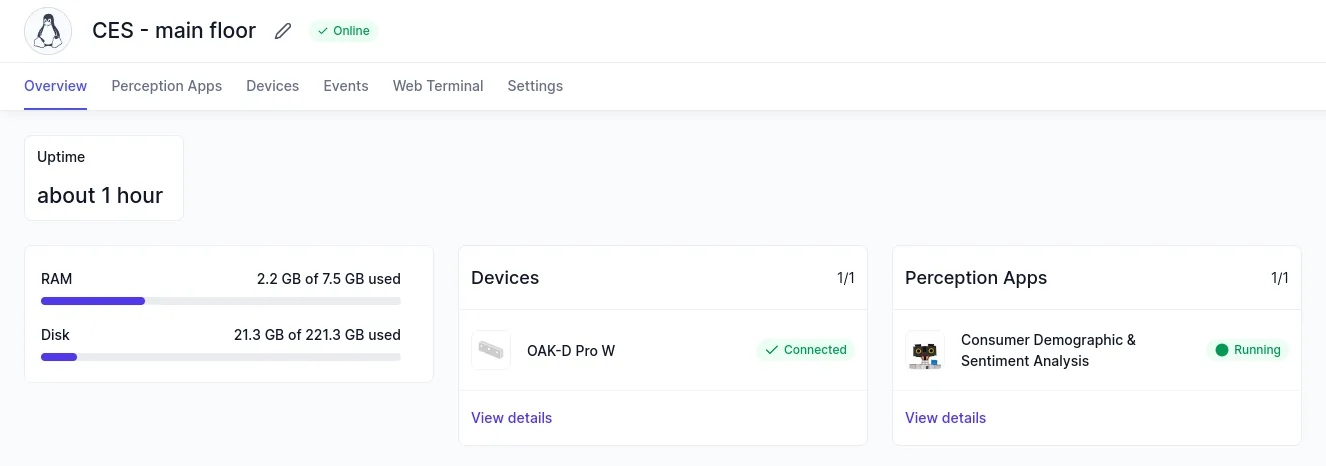
Task: Switch to the Devices tab
Action: 272,86
